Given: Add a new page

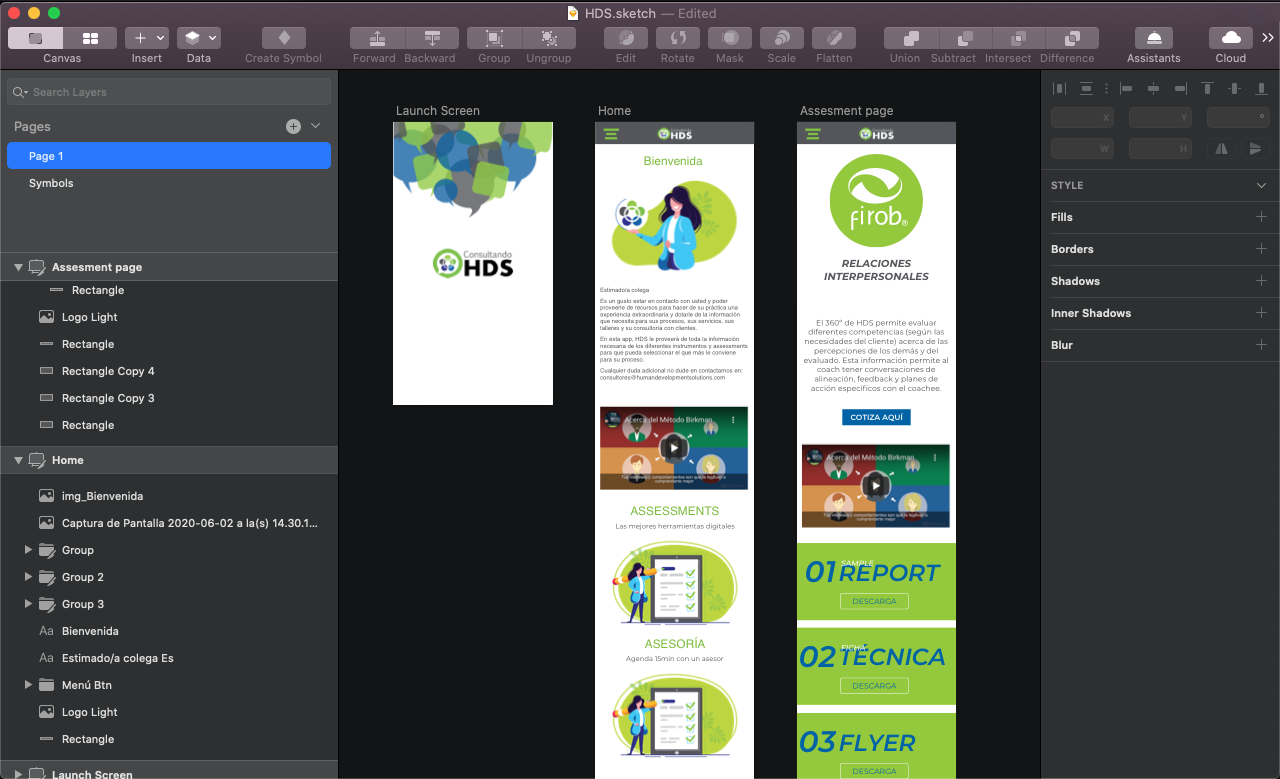Looking at the screenshot, I should point(293,126).
